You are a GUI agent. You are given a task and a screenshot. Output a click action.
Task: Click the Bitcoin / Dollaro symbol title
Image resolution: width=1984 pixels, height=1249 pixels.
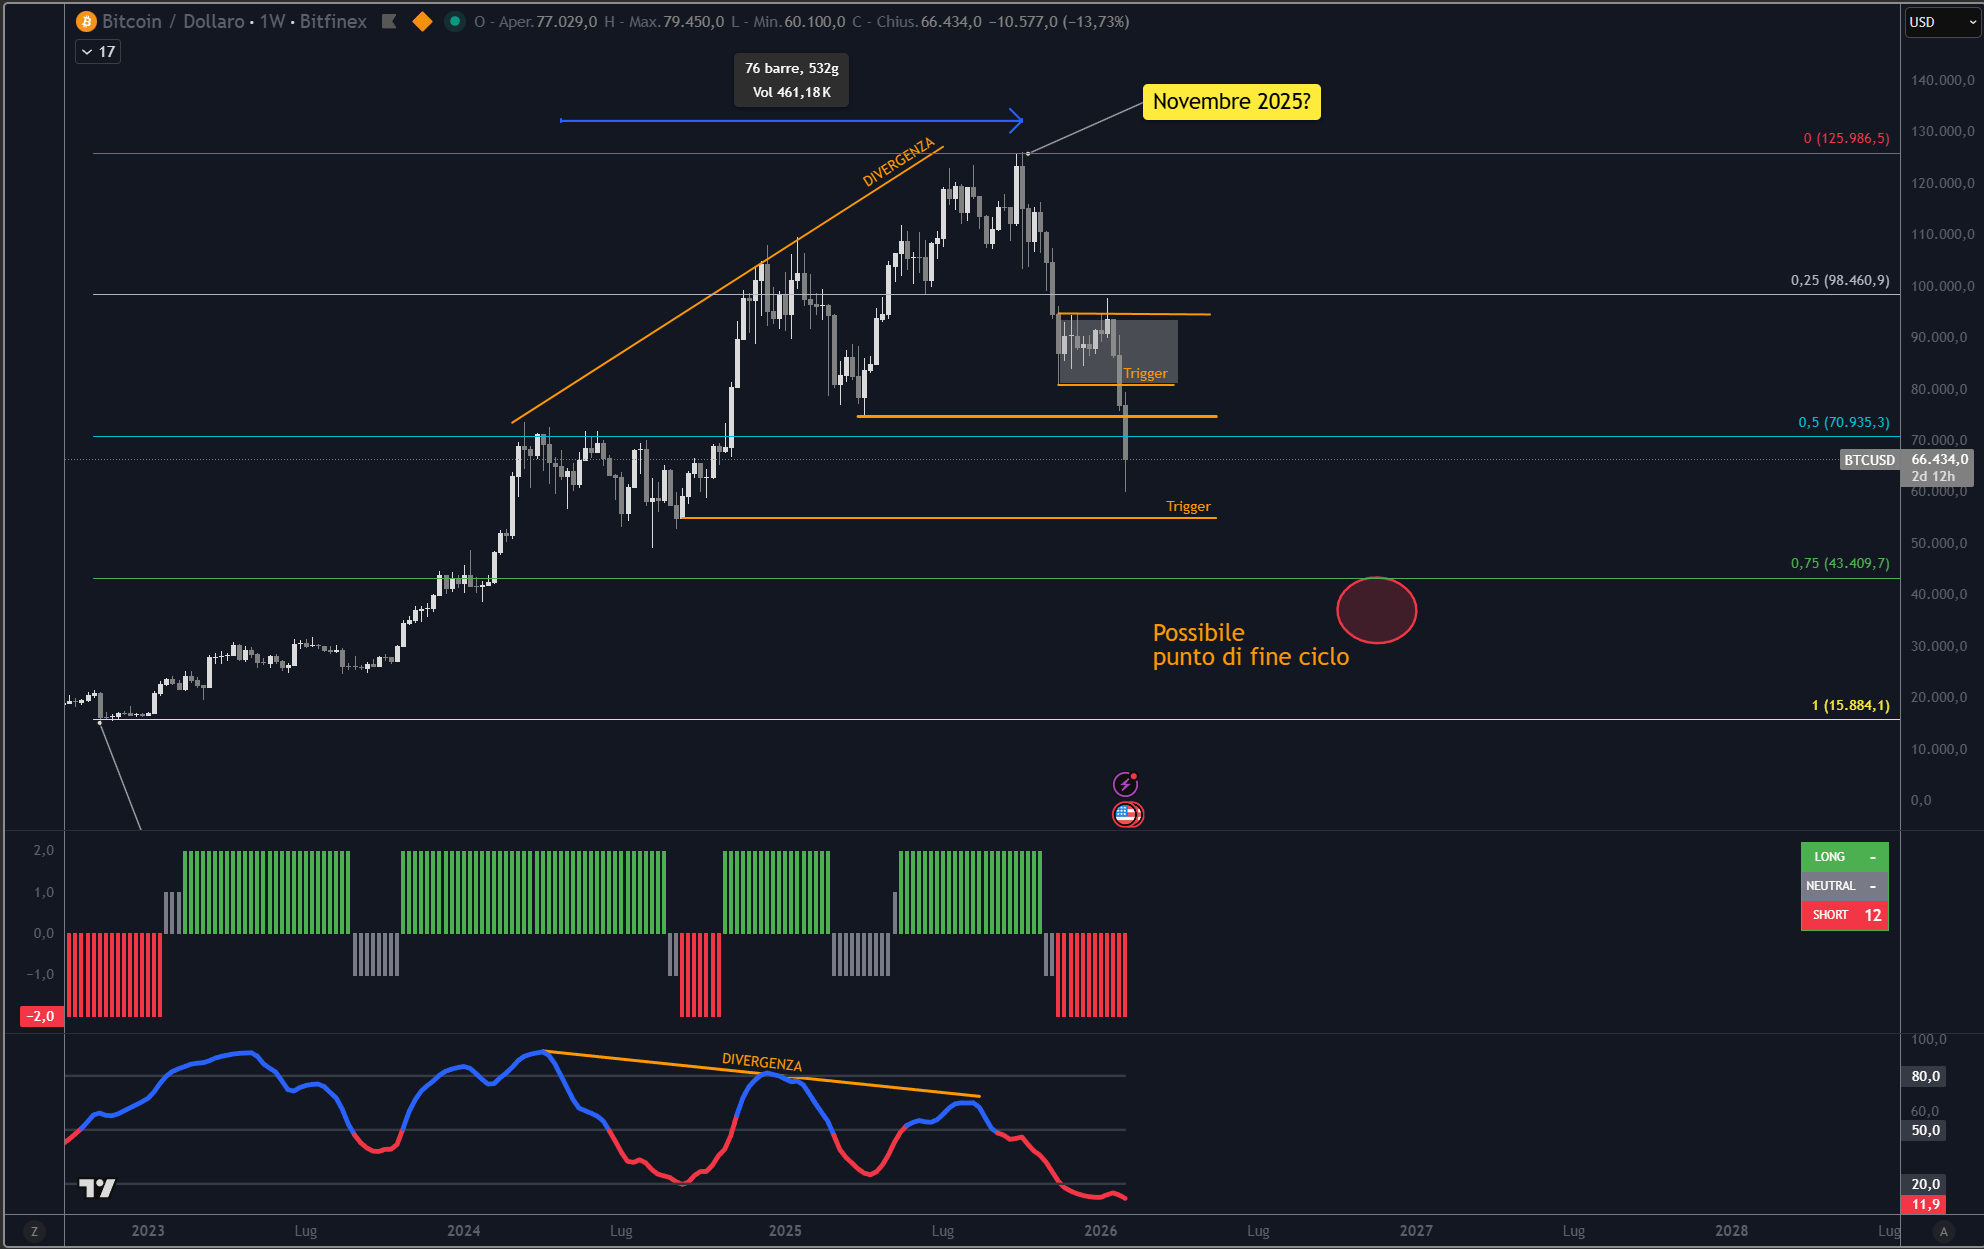(173, 22)
